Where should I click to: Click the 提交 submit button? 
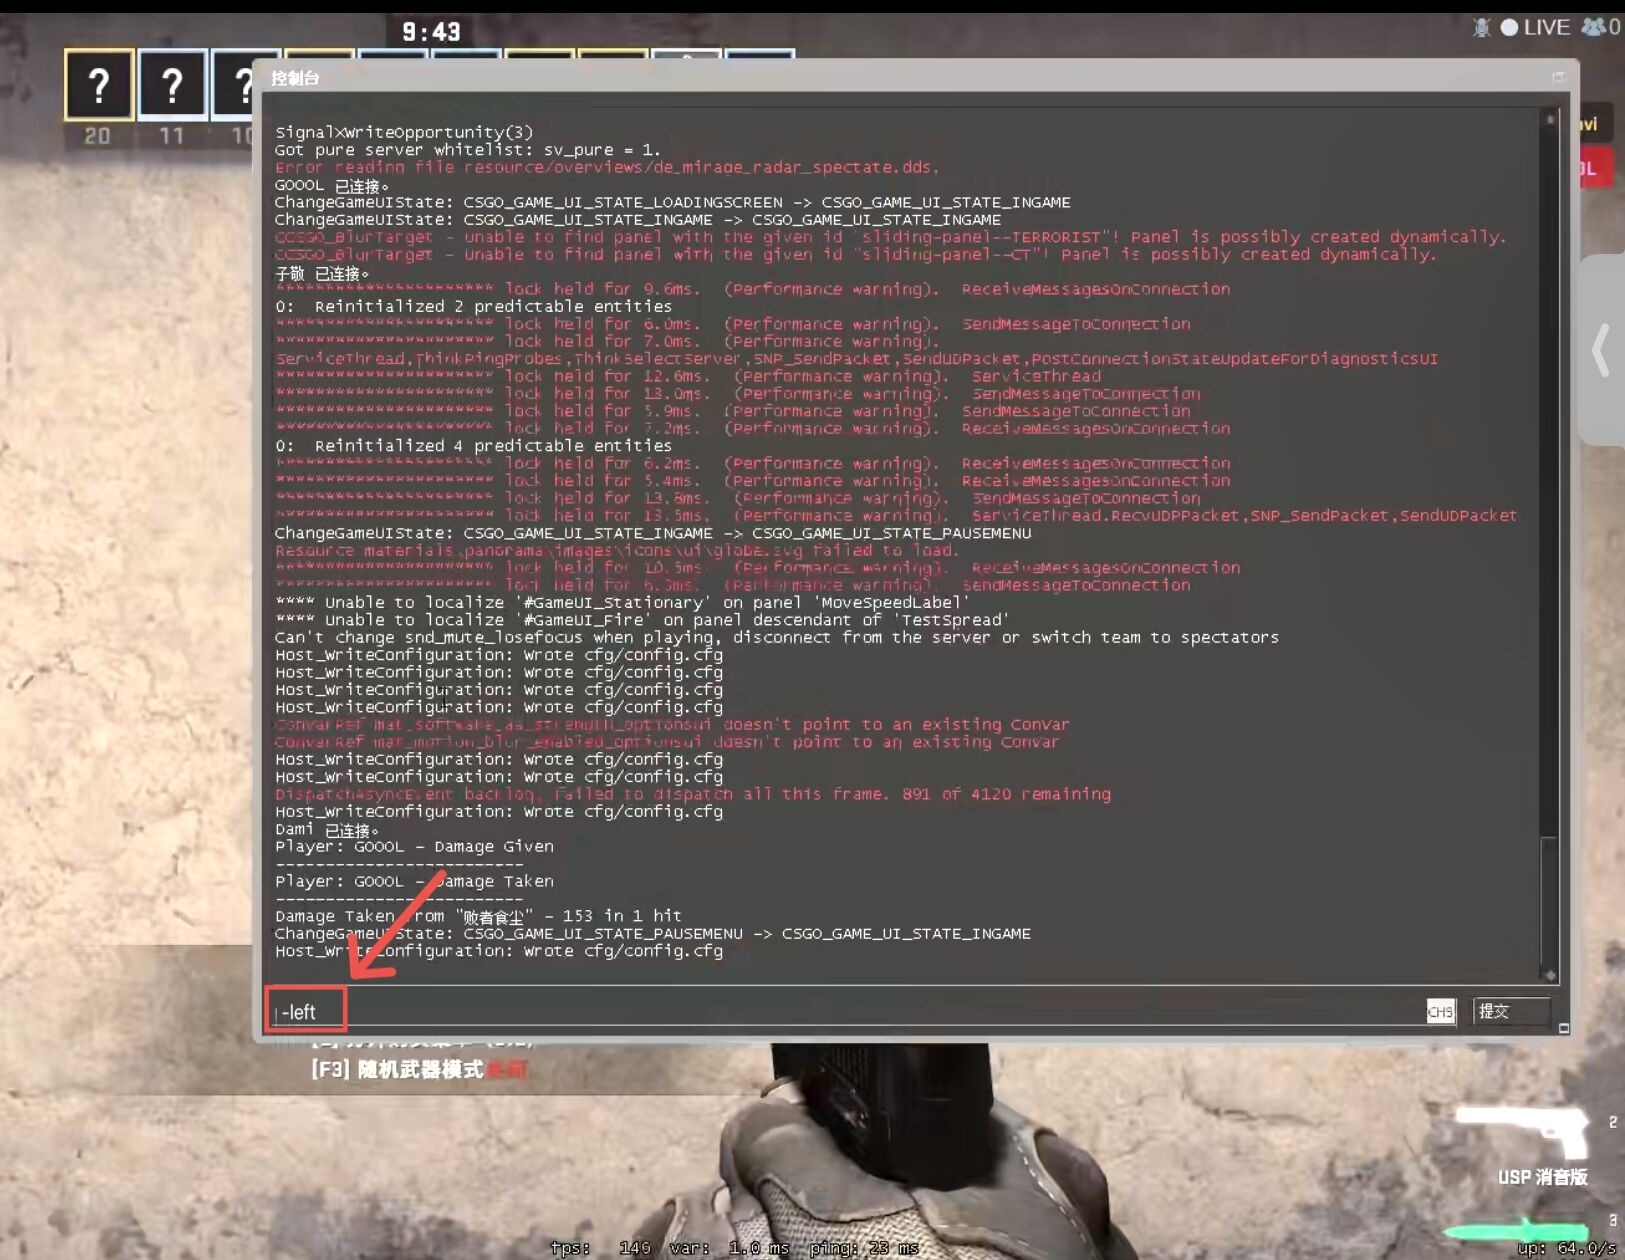[1510, 1011]
